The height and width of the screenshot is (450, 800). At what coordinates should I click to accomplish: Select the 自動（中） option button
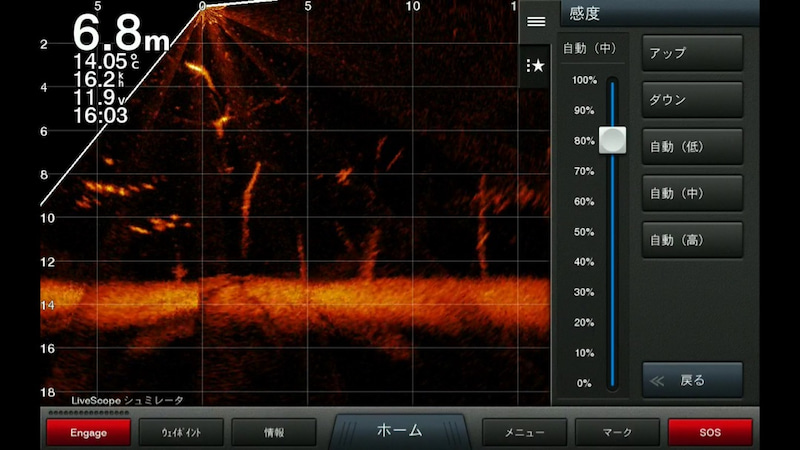click(692, 193)
